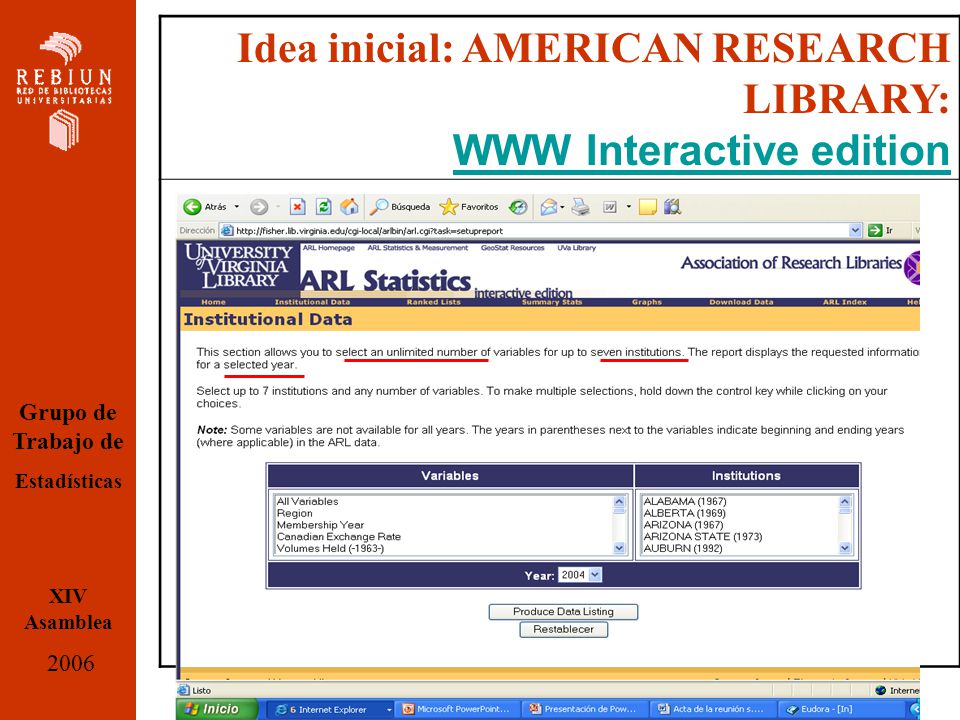Switch to Acta de la reunión taskbar item

712,710
